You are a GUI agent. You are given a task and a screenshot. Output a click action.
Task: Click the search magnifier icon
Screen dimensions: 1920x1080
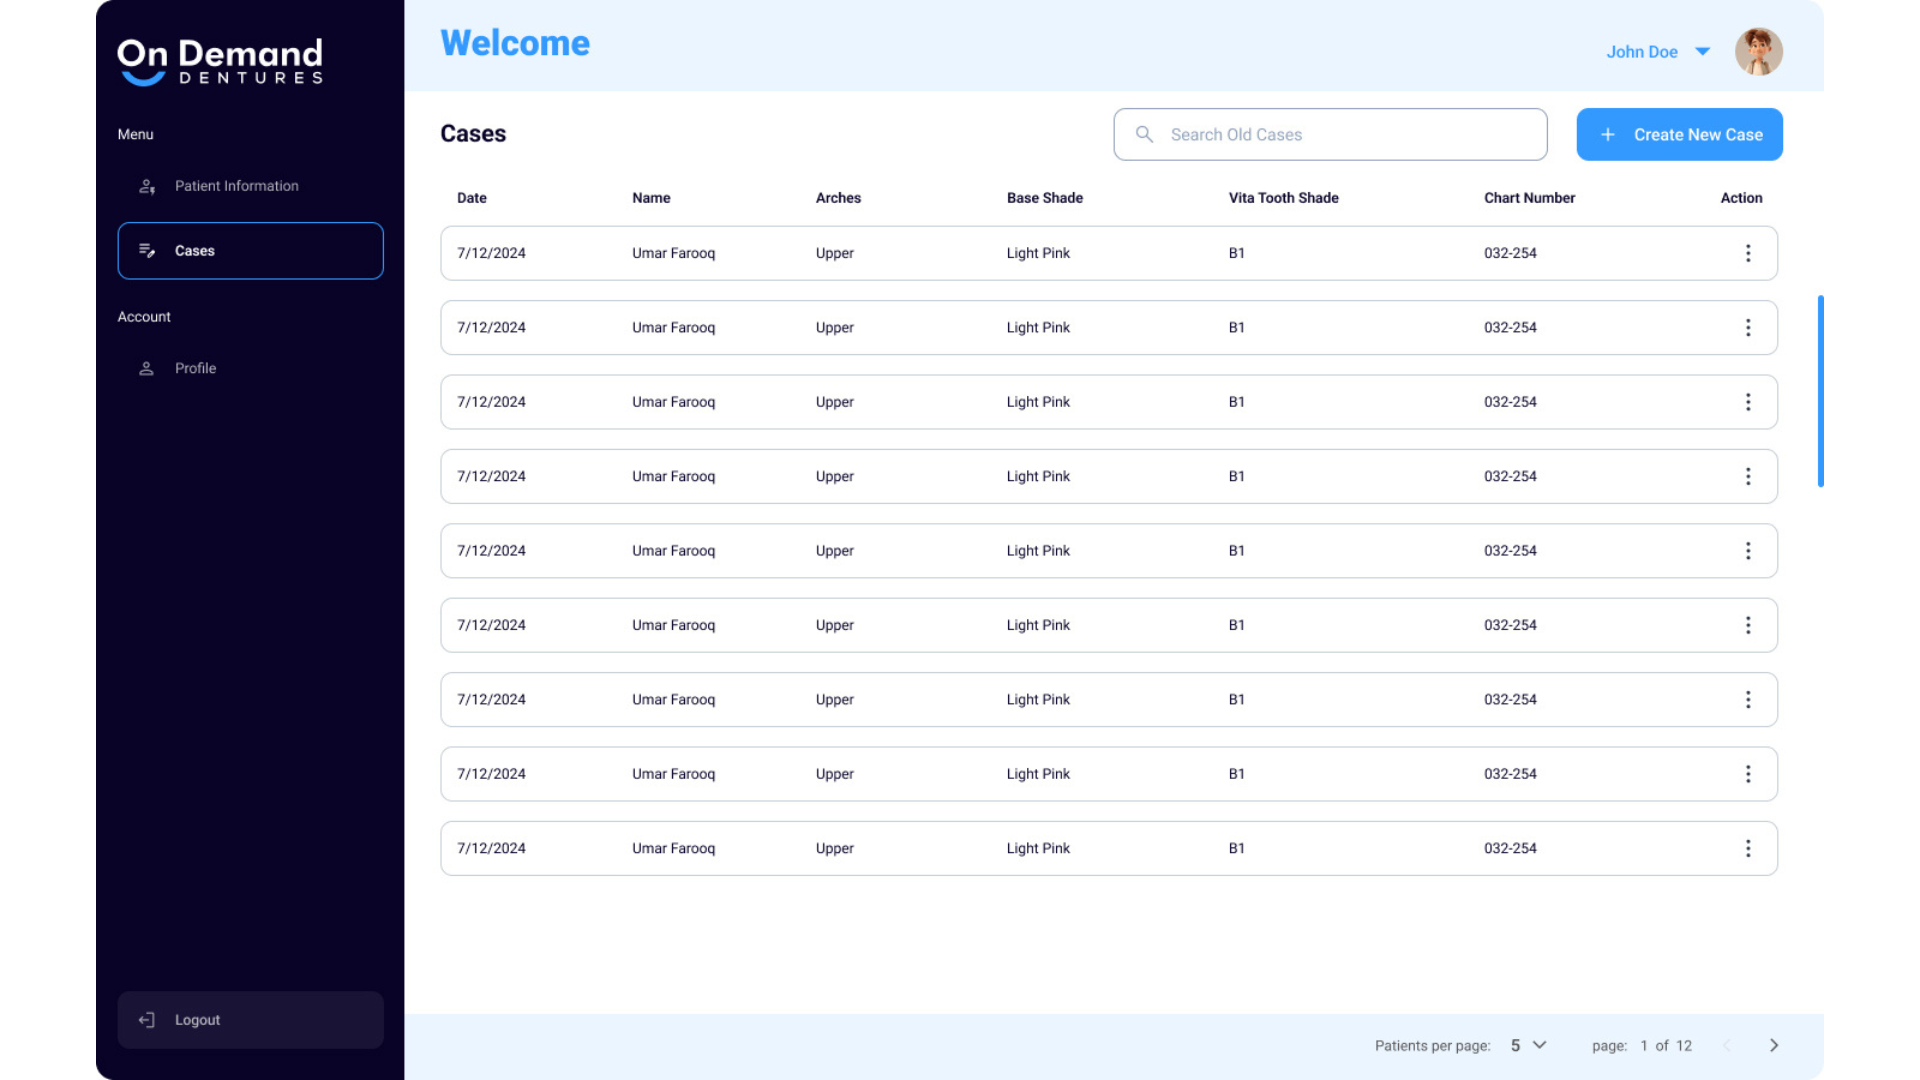[1145, 134]
